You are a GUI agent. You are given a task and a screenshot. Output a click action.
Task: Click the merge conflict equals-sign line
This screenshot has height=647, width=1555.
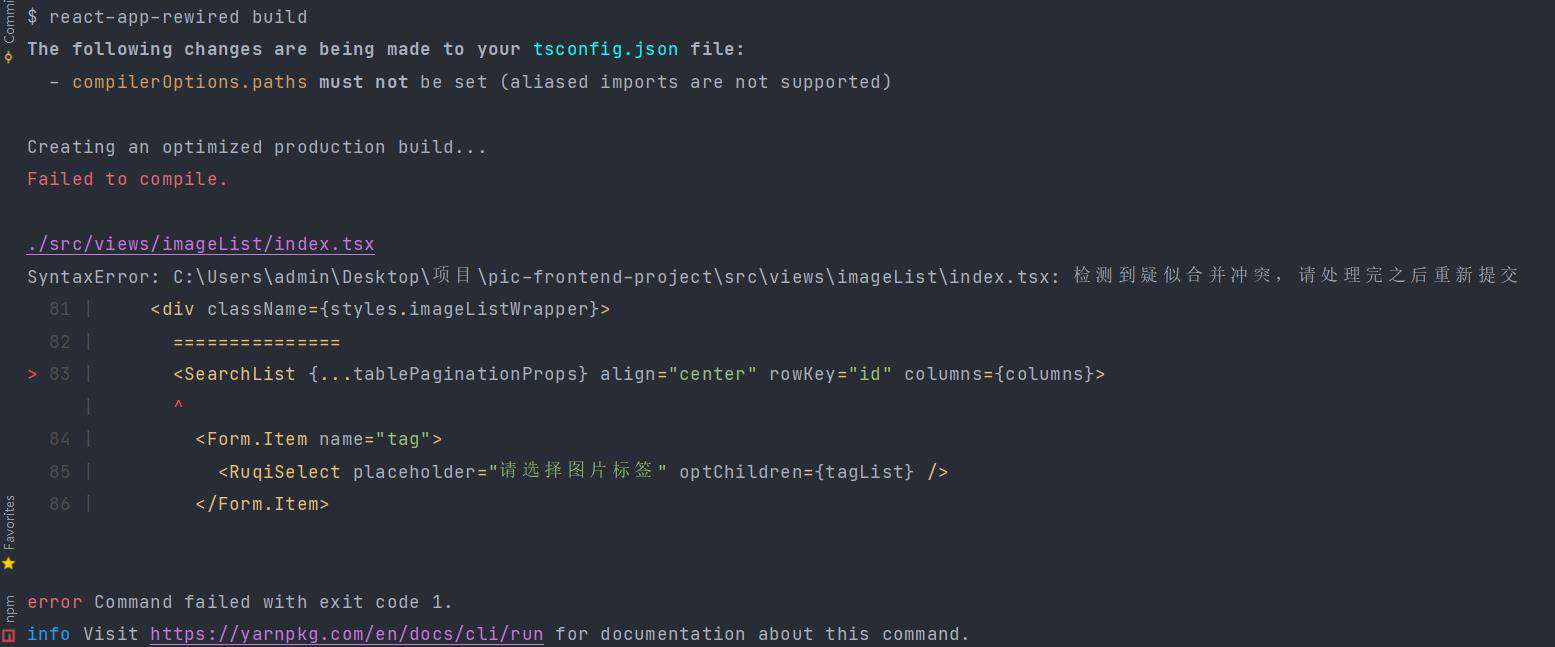[x=257, y=342]
